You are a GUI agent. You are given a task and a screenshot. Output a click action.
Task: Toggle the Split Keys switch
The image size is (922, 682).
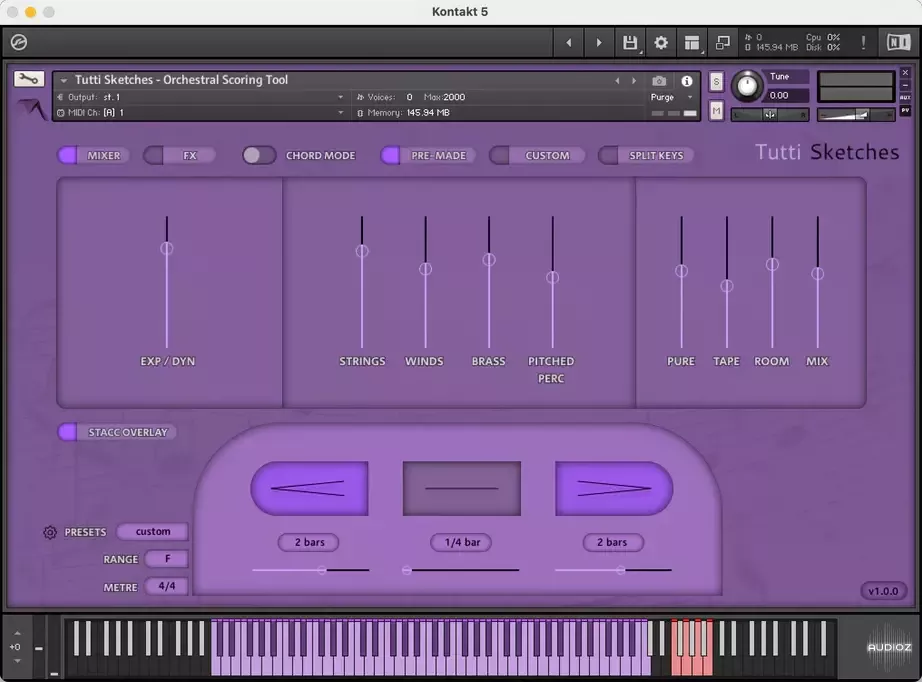(646, 155)
